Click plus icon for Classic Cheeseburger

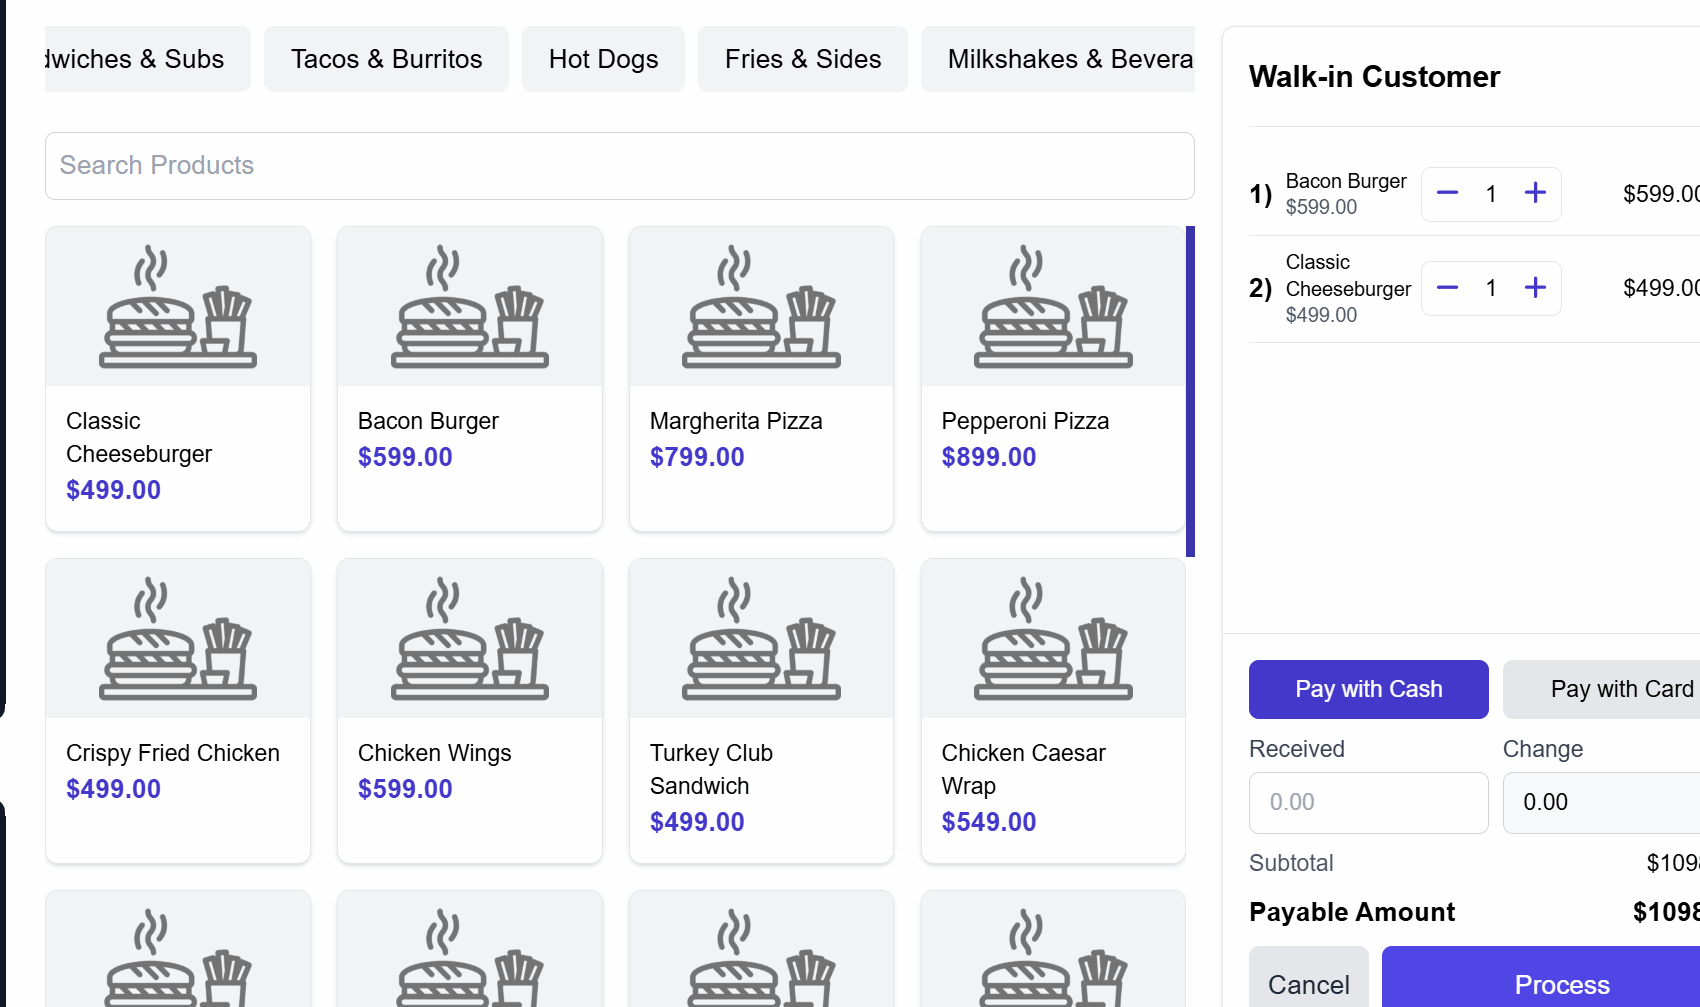pyautogui.click(x=1535, y=288)
